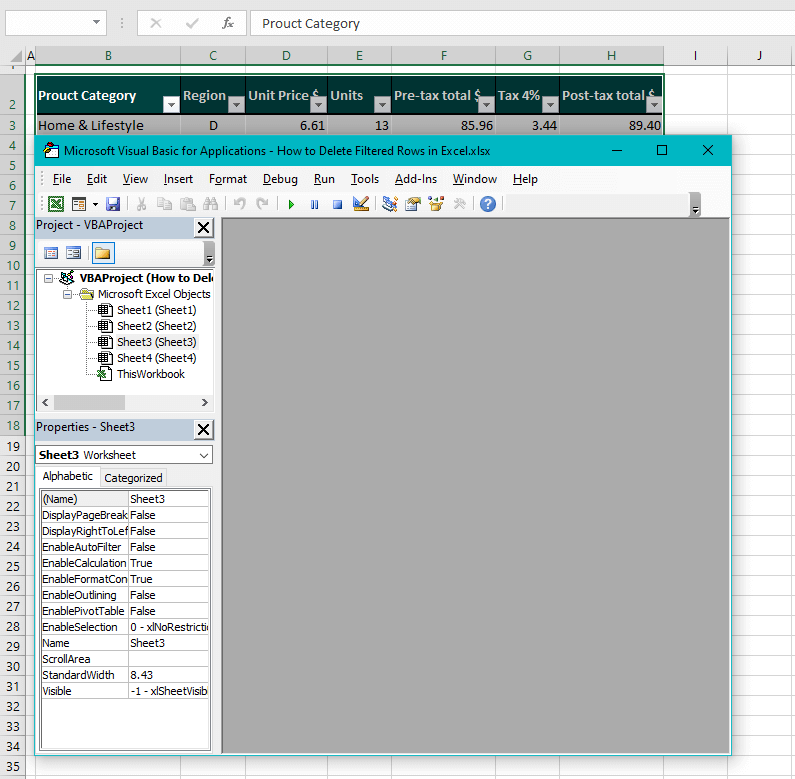Open Tax 4% filter dropdown in Excel
The image size is (795, 779).
click(x=550, y=105)
